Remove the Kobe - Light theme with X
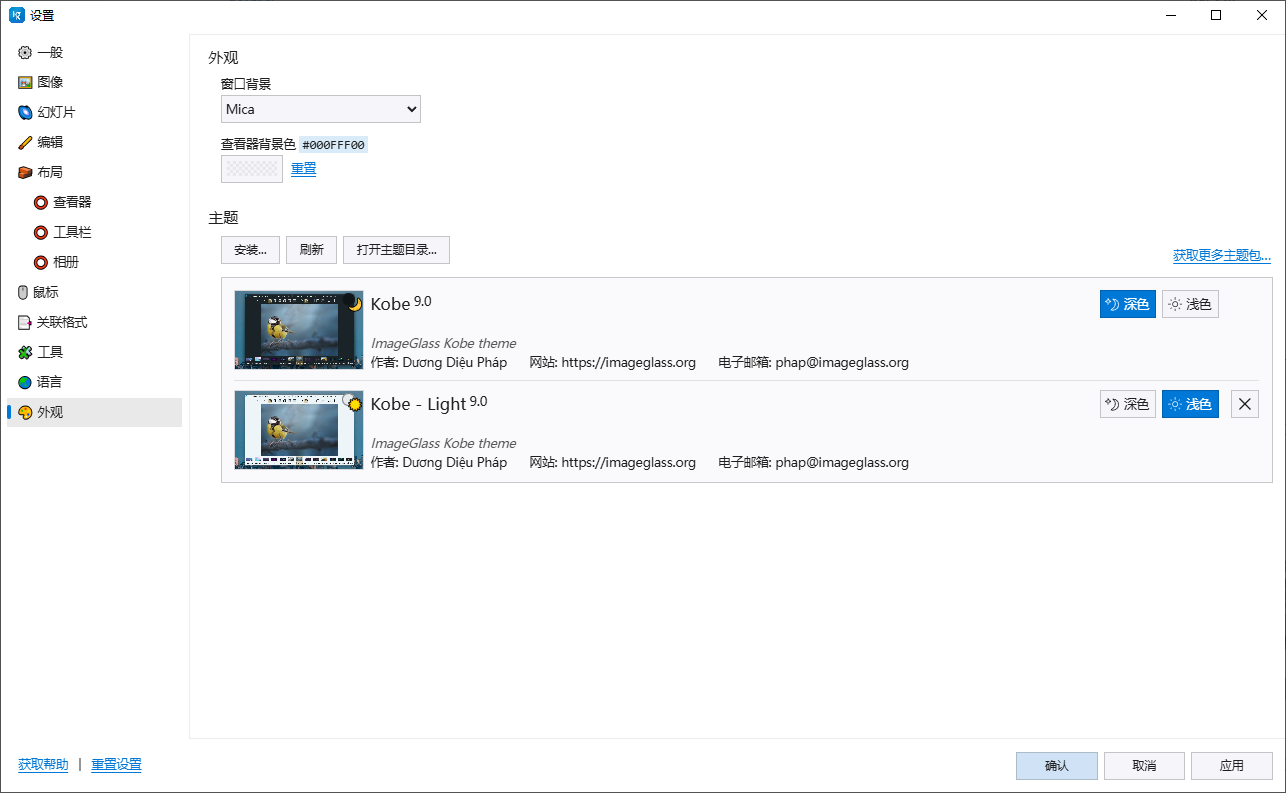 pos(1245,404)
